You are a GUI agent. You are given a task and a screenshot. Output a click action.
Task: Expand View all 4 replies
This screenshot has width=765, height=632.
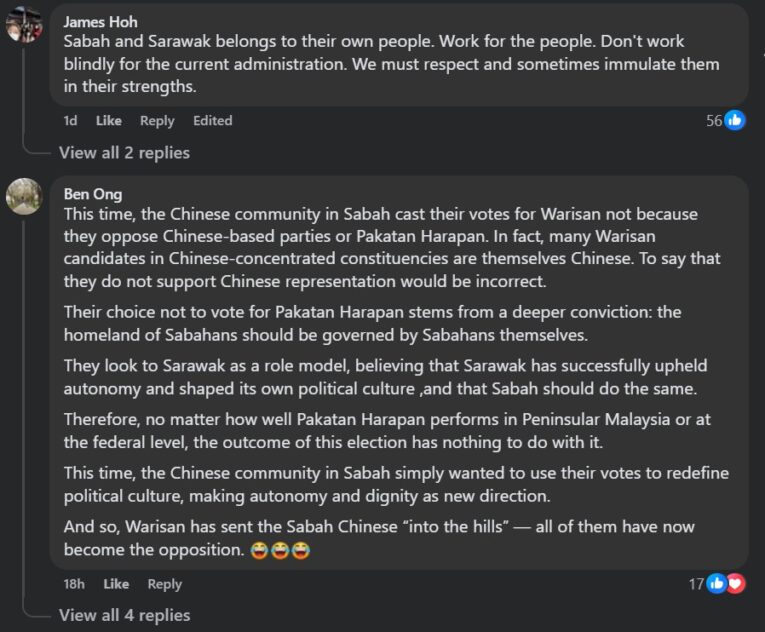click(x=124, y=615)
